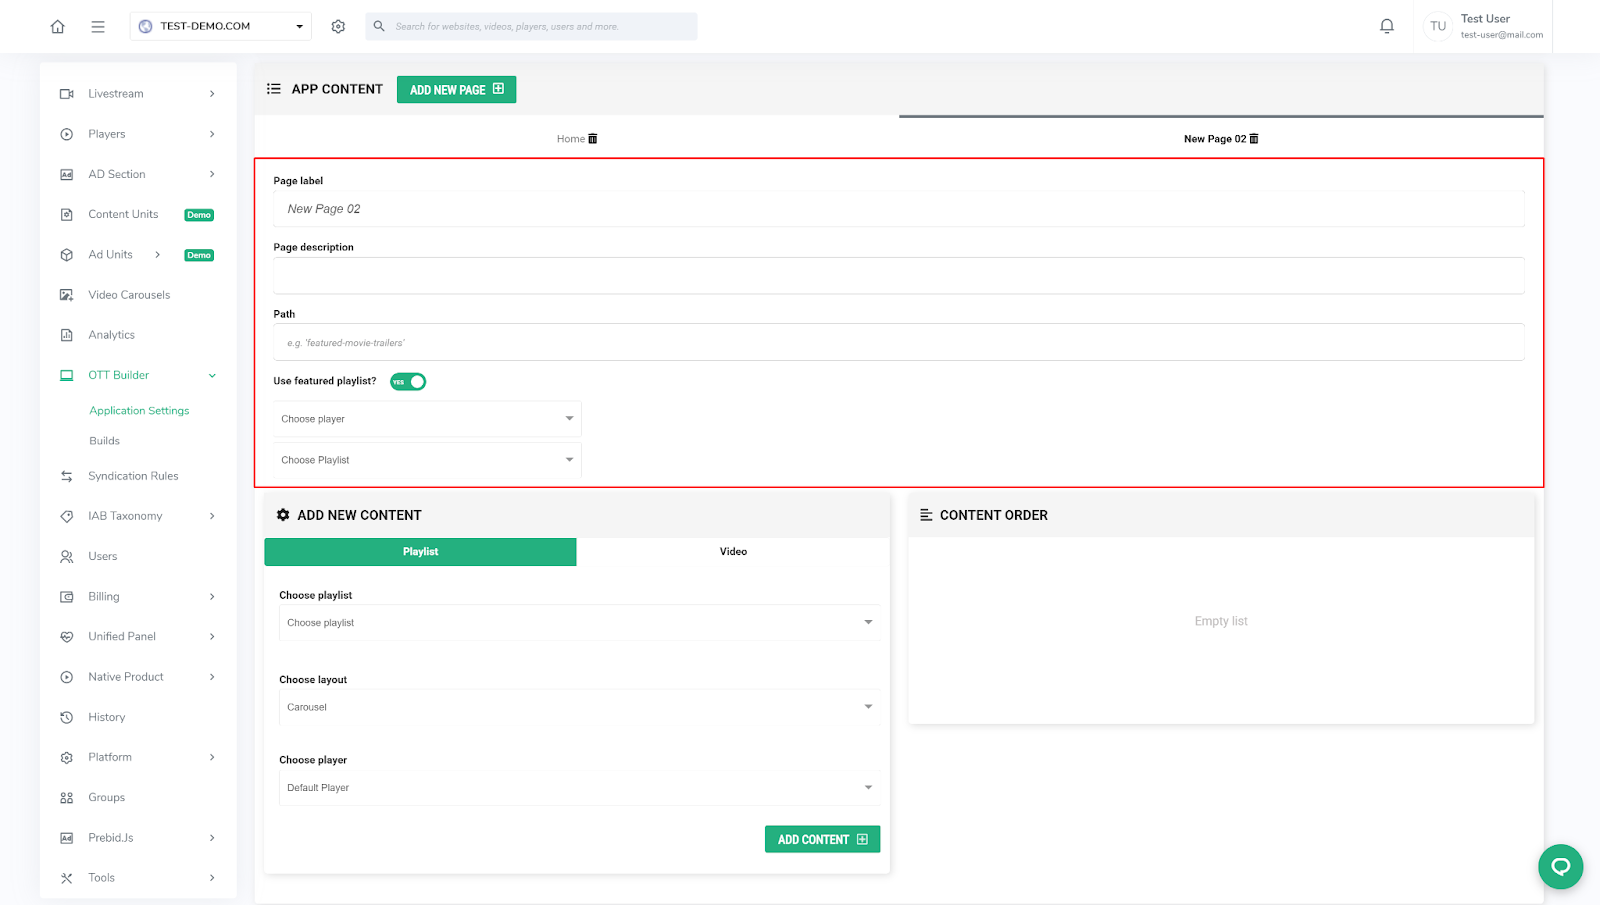Switch to the Video tab
The width and height of the screenshot is (1600, 905).
coord(733,552)
